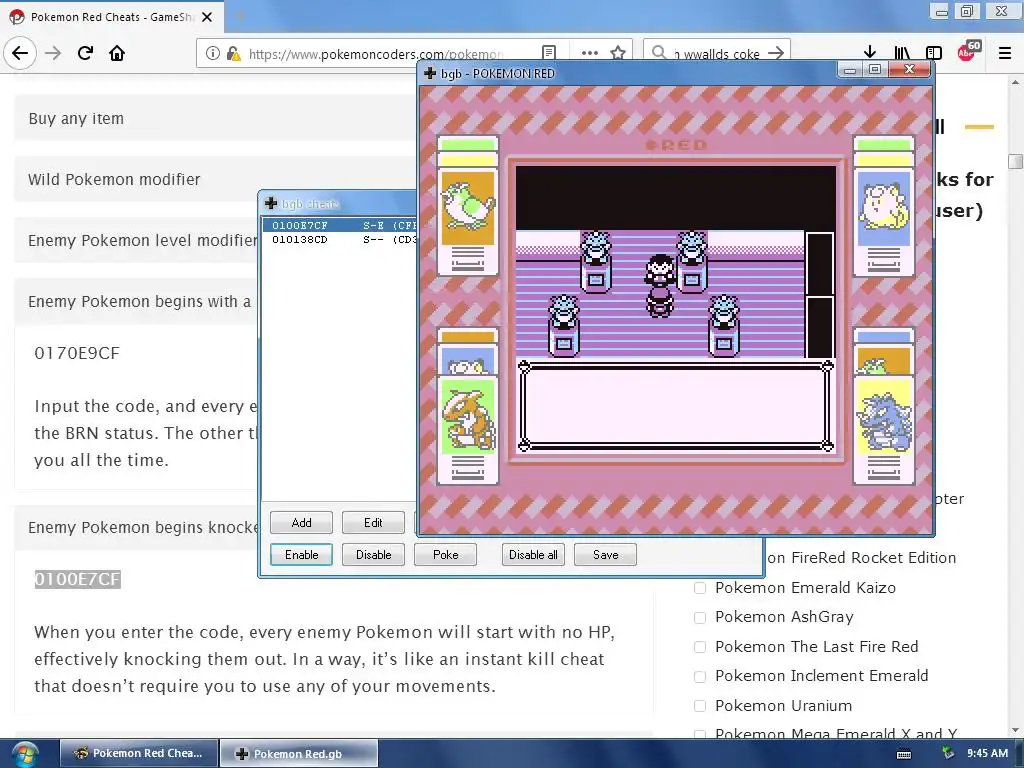Screen dimensions: 1024x768
Task: Click the code 0170E9CF on page
Action: coord(77,353)
